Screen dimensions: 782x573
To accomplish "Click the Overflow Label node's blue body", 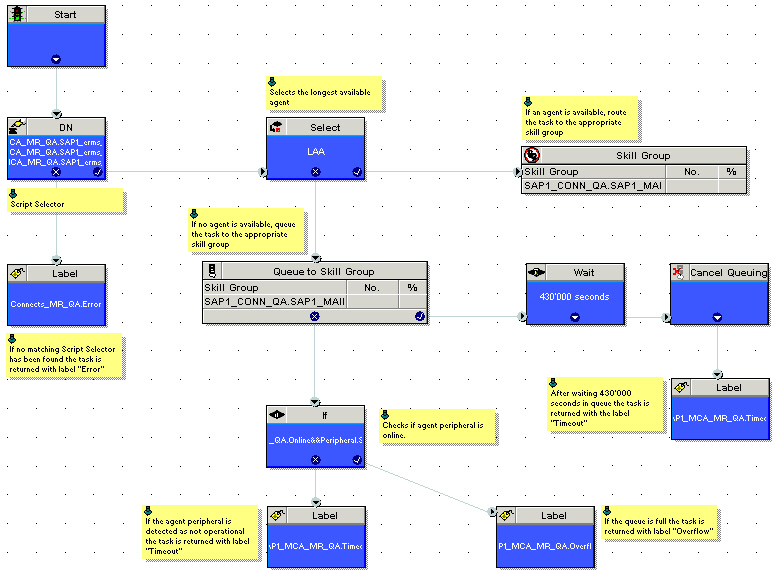I will tap(545, 546).
